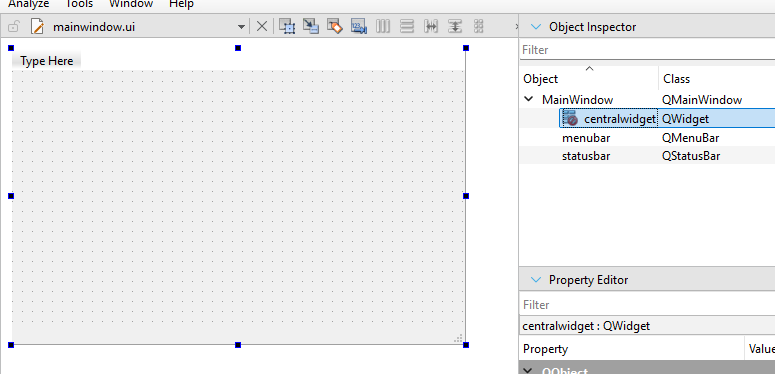
Task: Click the form's bottom-right size grip
Action: (x=459, y=338)
